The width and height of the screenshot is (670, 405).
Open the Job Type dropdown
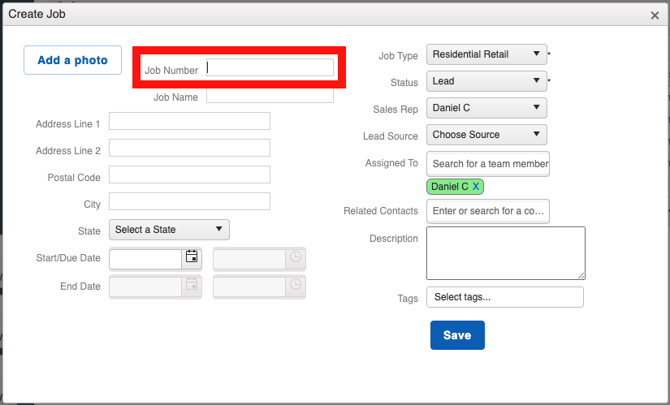pyautogui.click(x=486, y=54)
